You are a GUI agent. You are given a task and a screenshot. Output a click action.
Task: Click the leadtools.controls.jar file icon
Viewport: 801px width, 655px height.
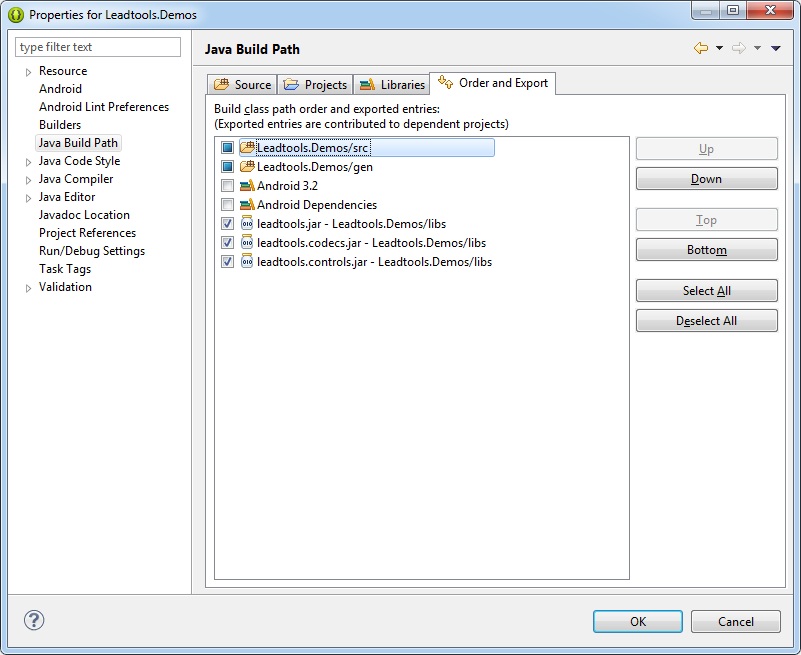point(247,261)
